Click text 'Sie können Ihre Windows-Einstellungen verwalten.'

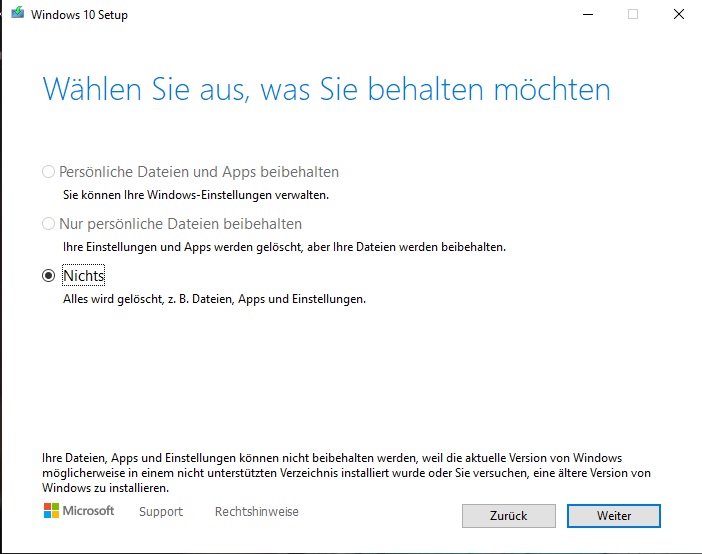pos(196,195)
